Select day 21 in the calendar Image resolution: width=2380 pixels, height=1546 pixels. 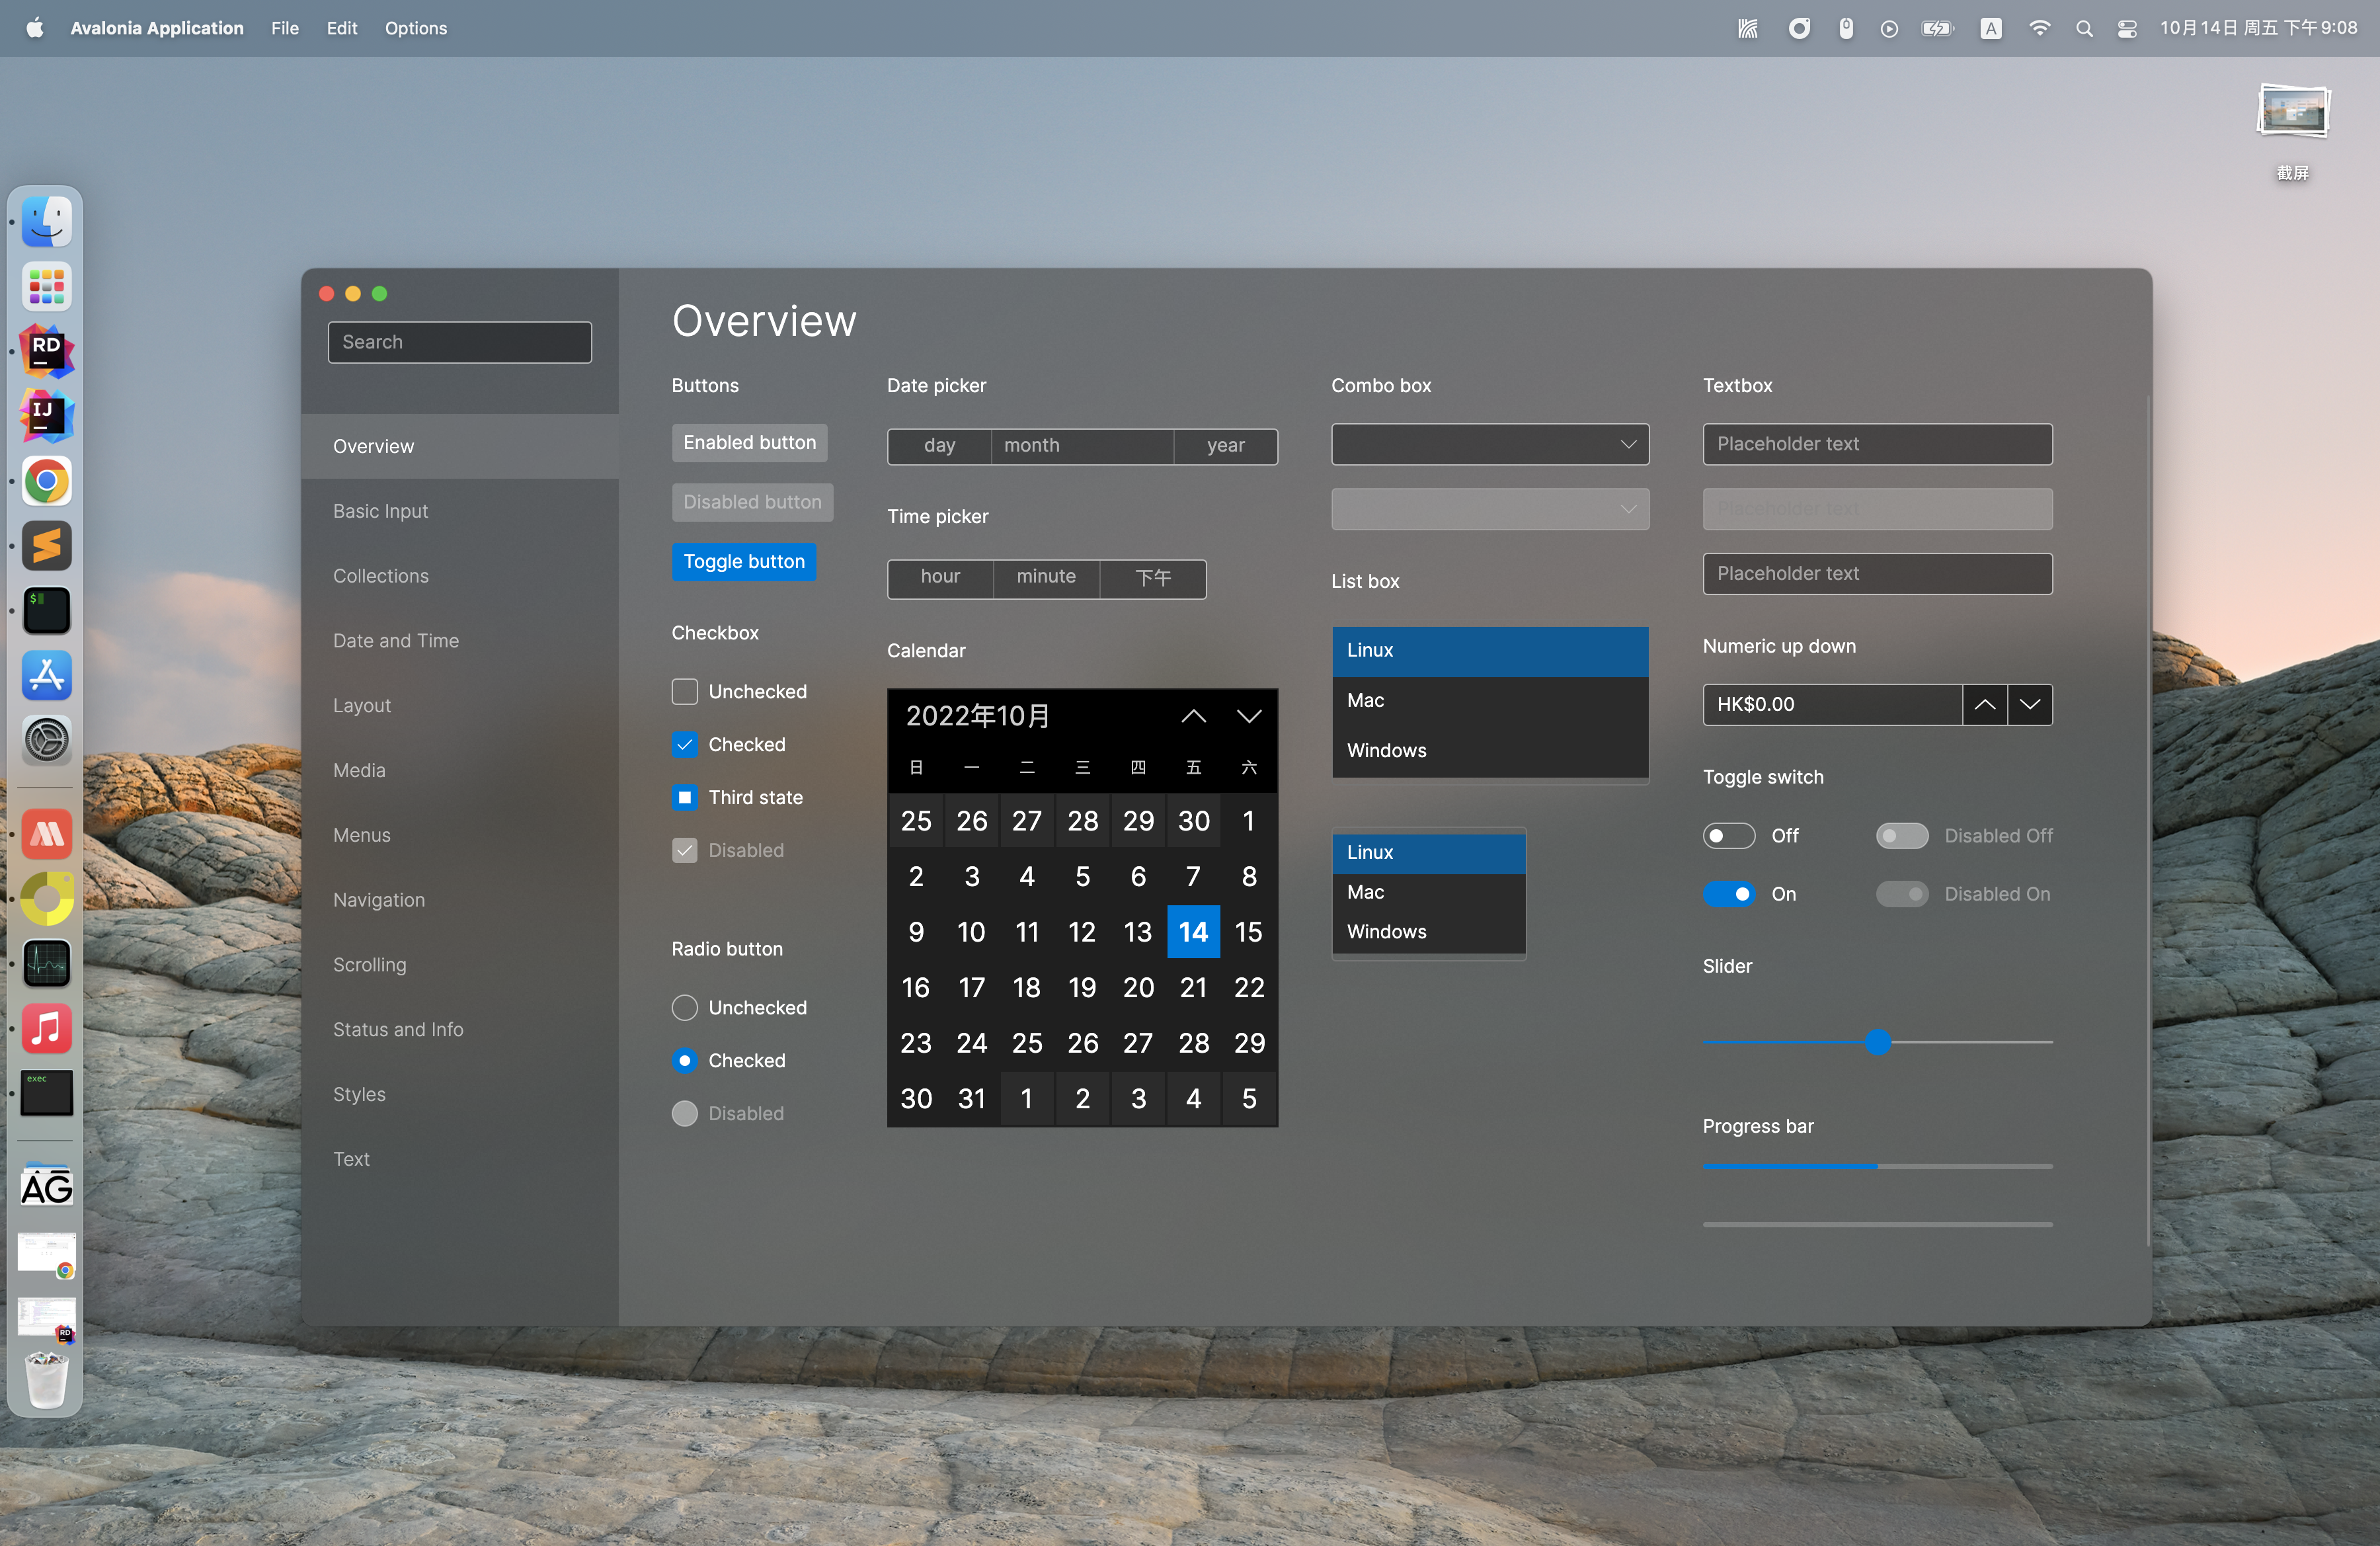1194,988
